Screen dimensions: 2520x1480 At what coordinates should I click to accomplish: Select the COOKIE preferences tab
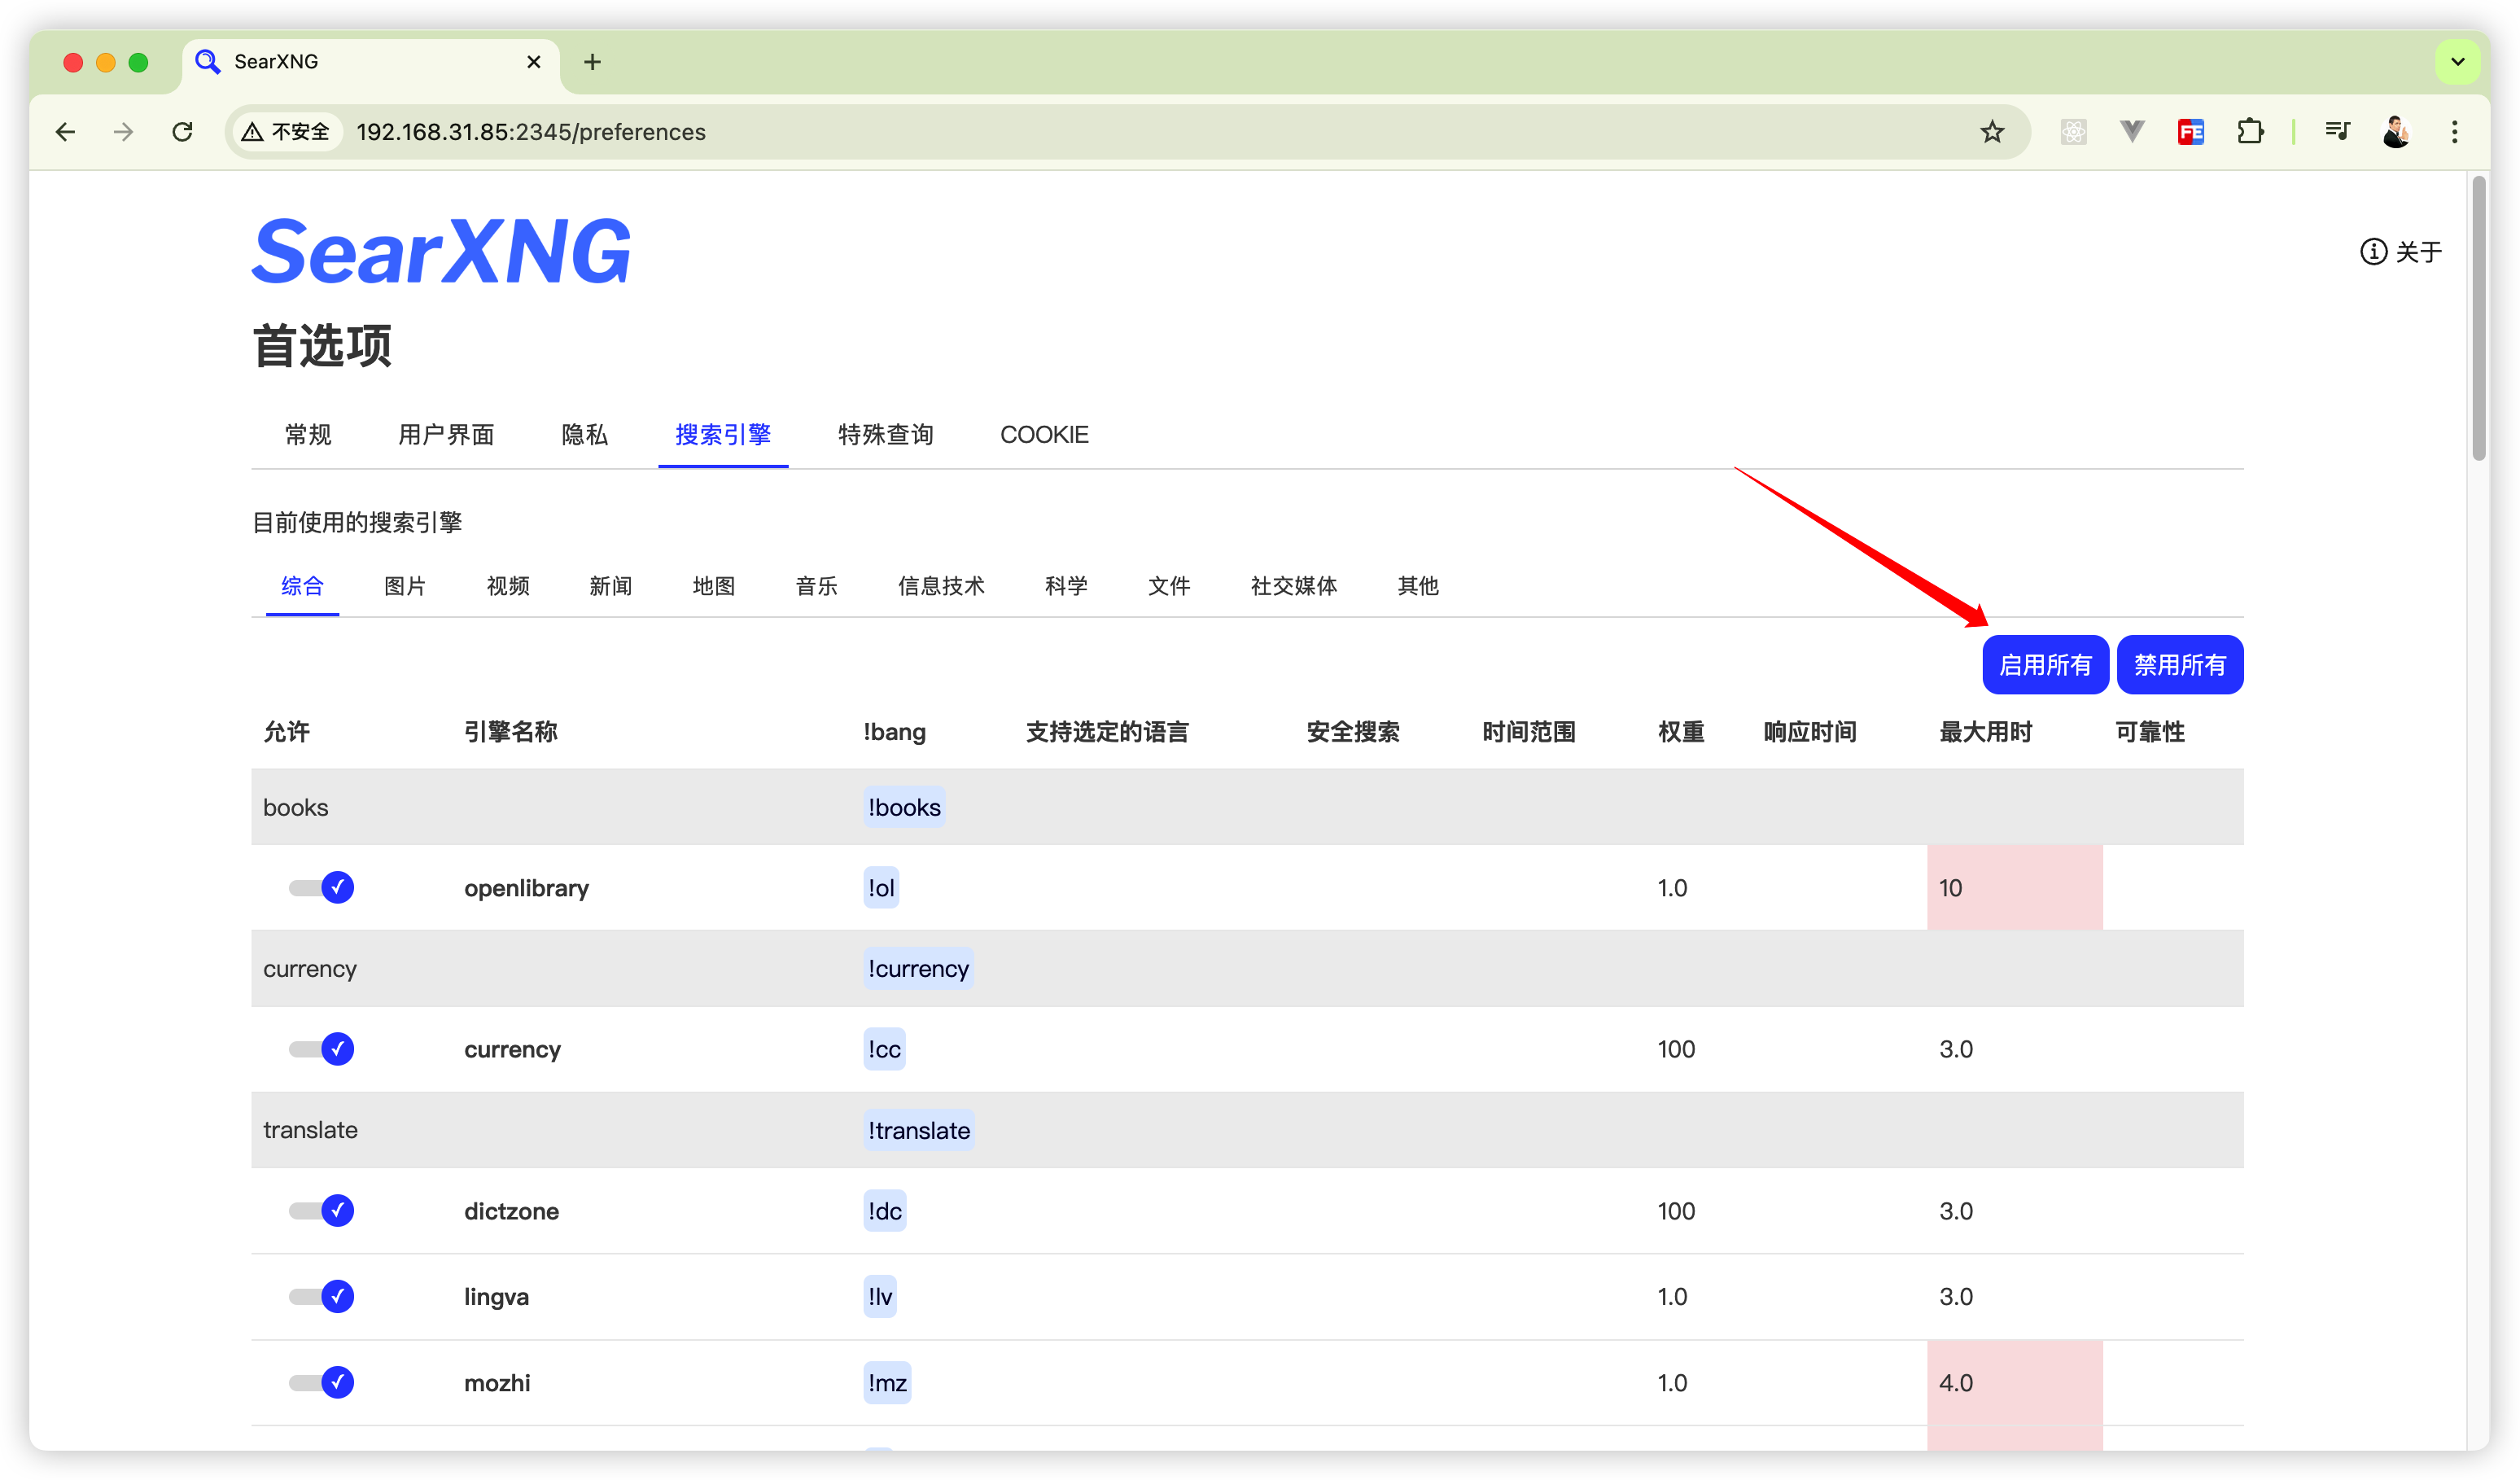(x=1043, y=435)
